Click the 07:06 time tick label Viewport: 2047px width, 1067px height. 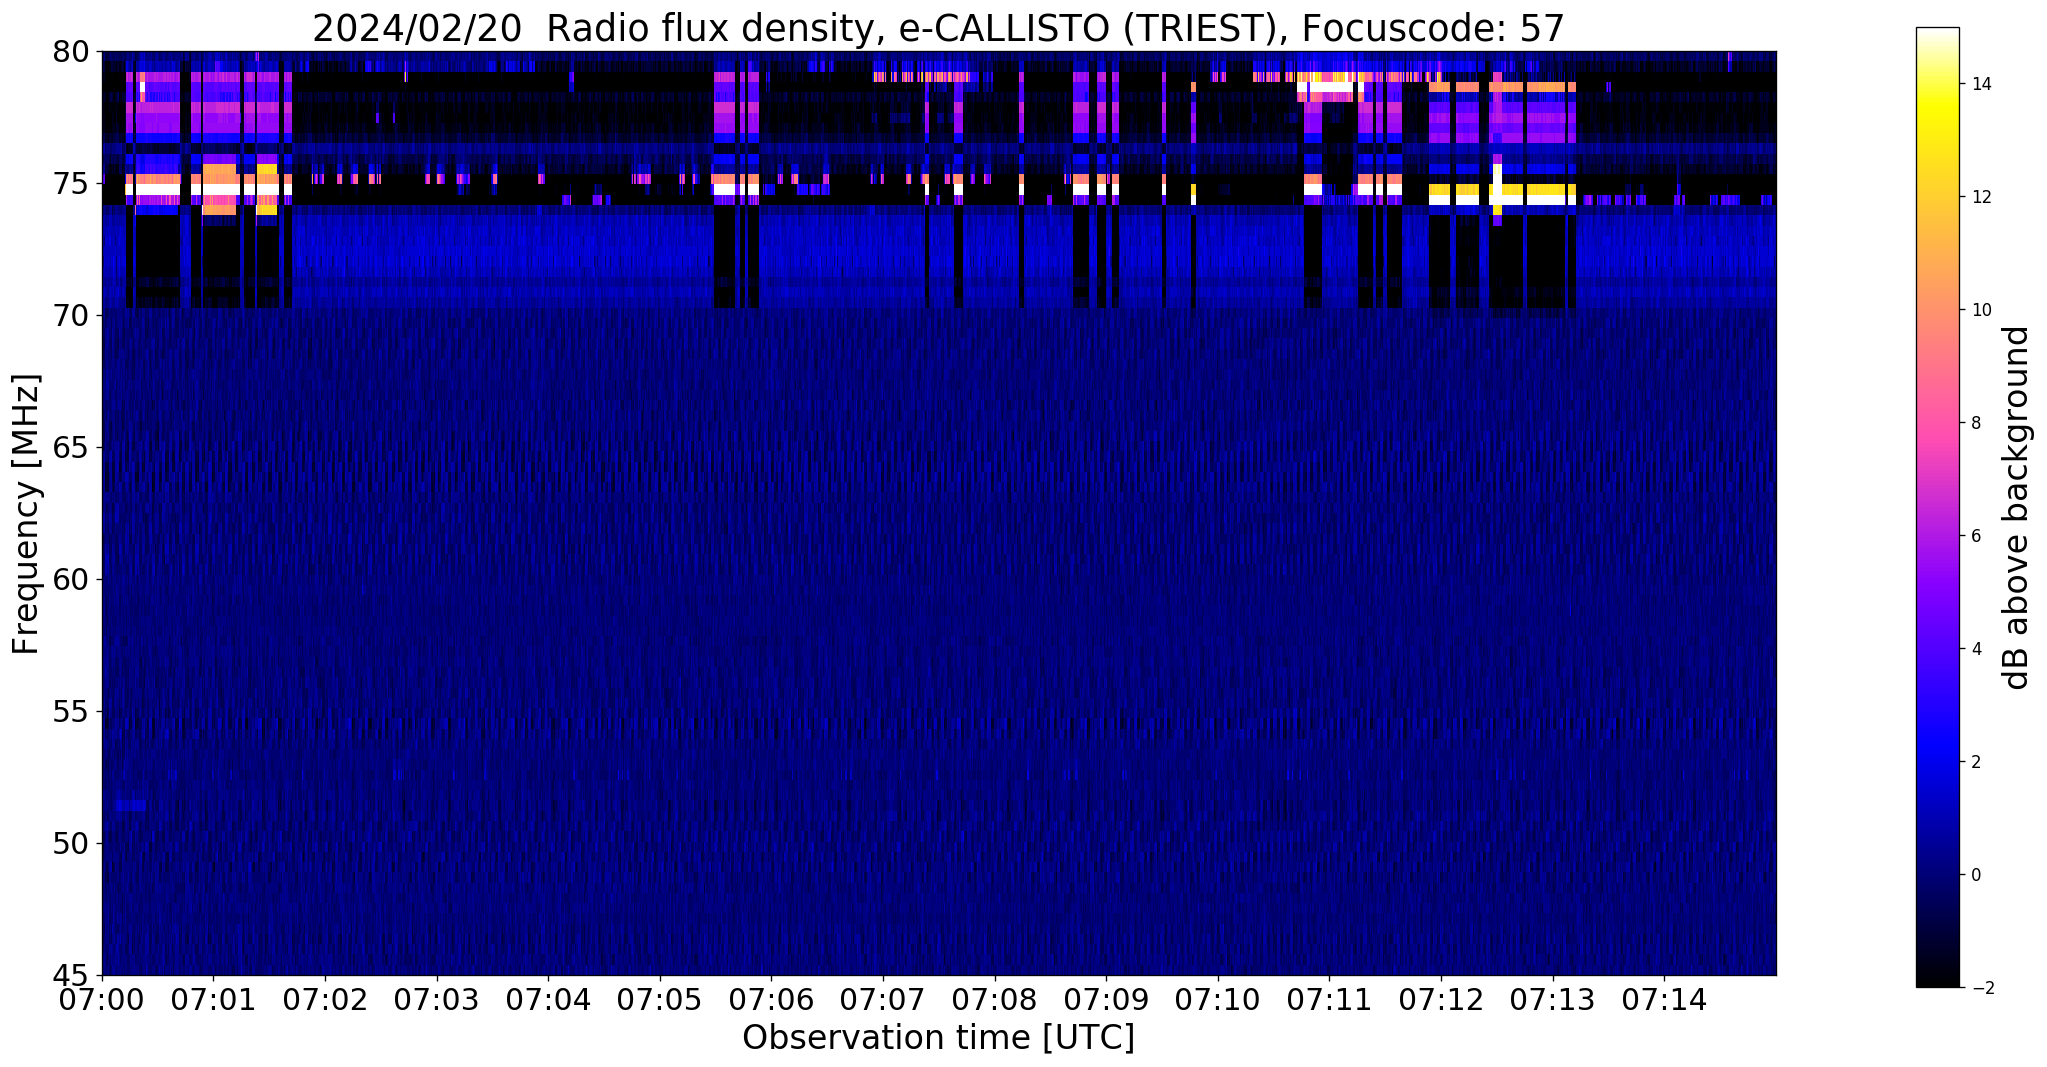click(x=772, y=999)
